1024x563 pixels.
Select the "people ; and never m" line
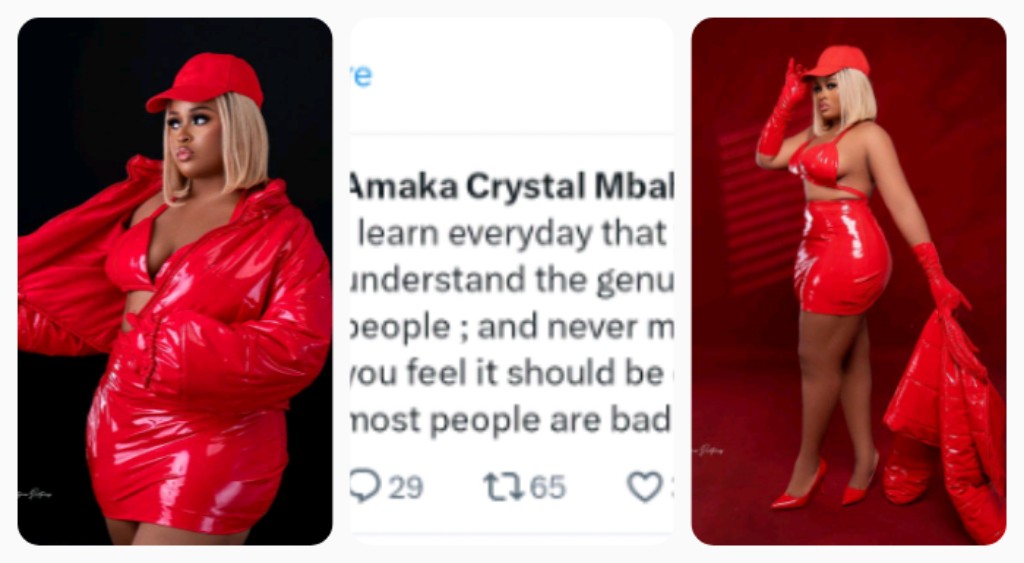coord(511,327)
